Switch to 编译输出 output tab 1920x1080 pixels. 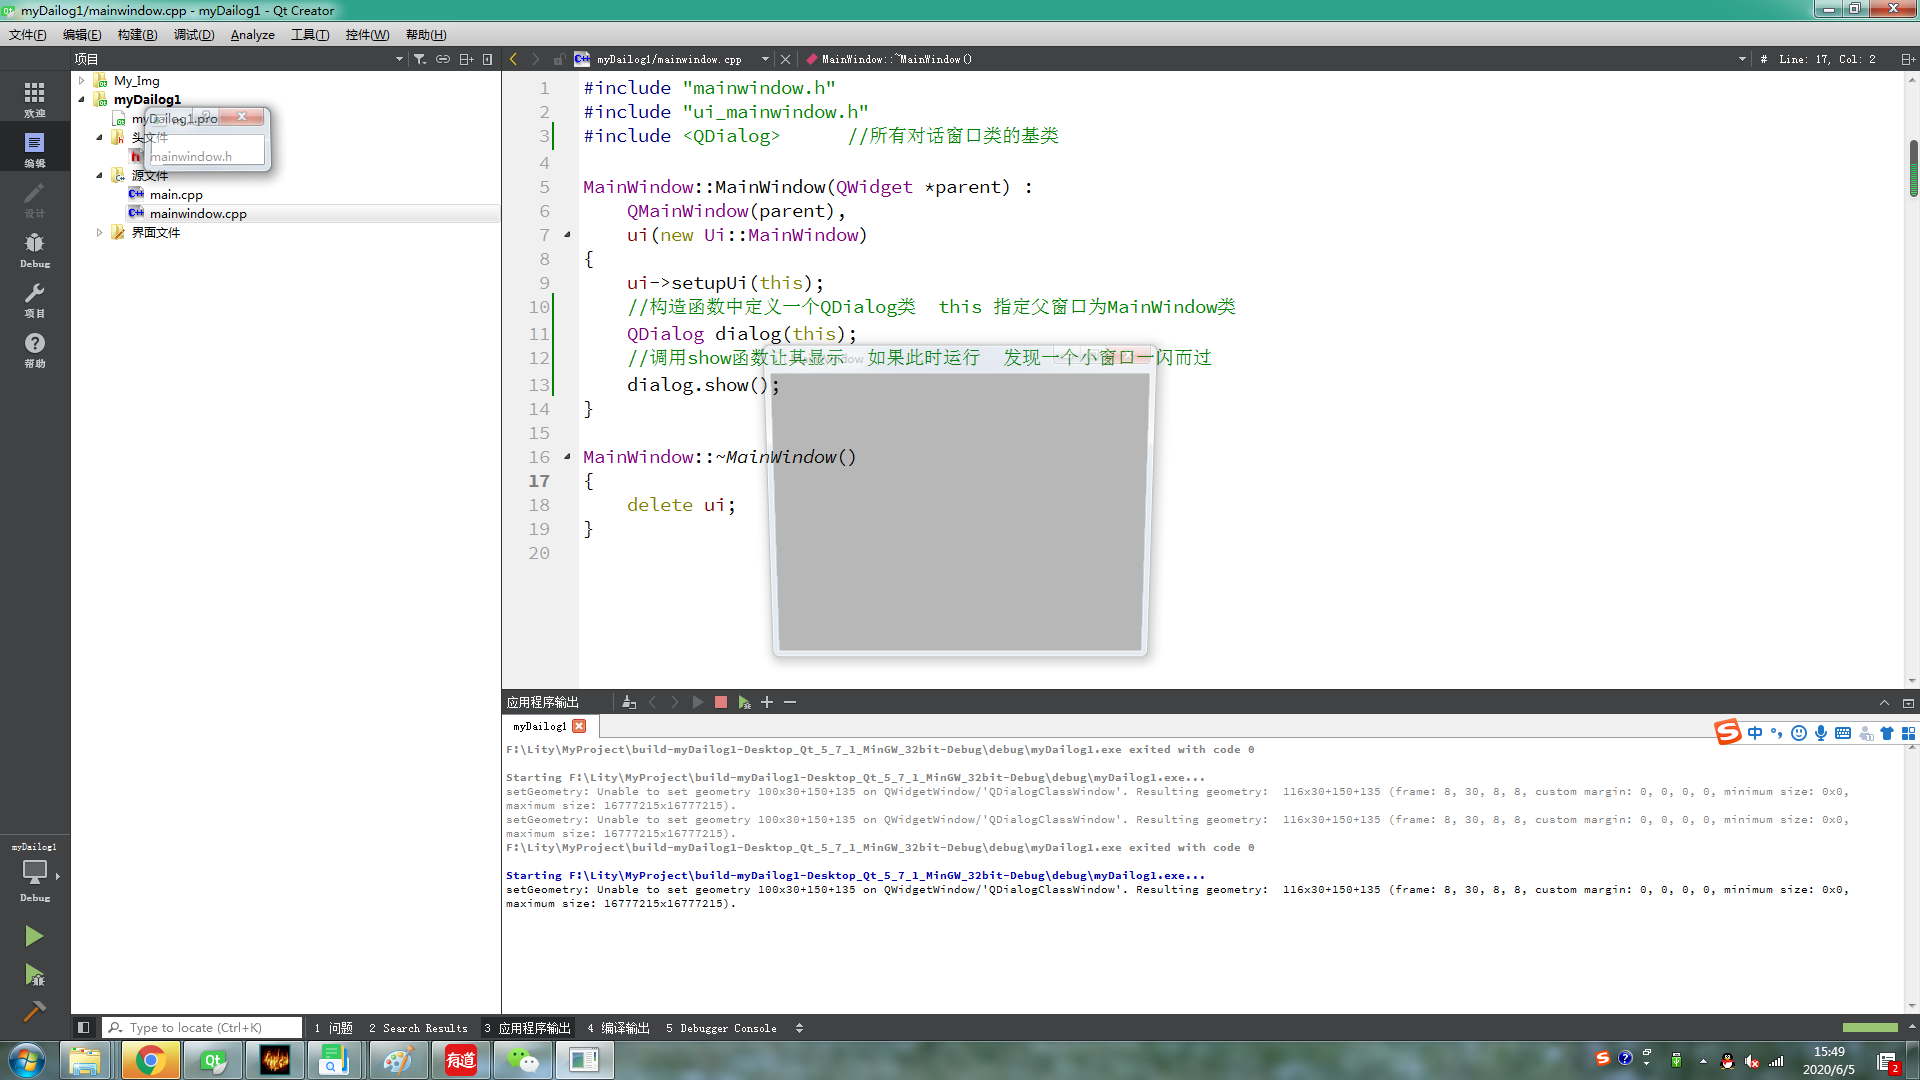[x=619, y=1028]
